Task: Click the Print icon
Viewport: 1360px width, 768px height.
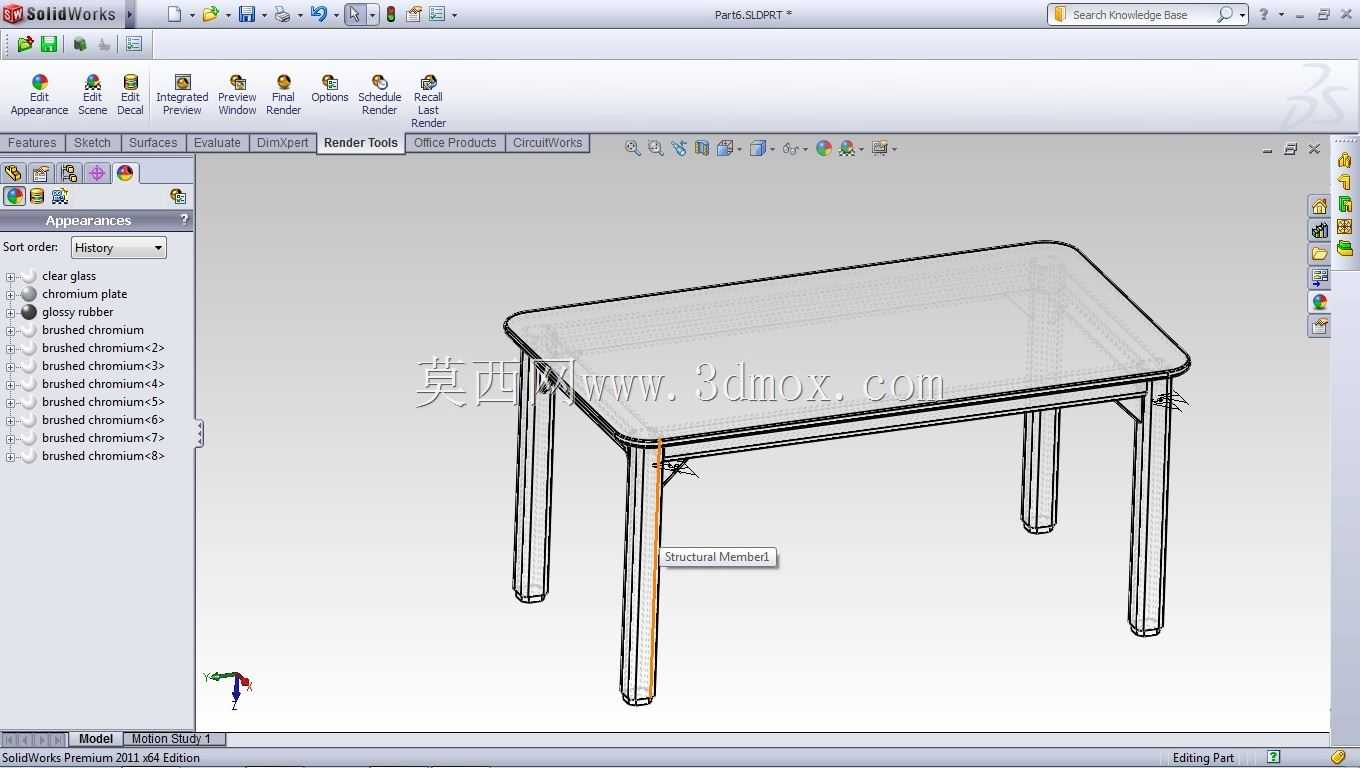Action: [x=282, y=14]
